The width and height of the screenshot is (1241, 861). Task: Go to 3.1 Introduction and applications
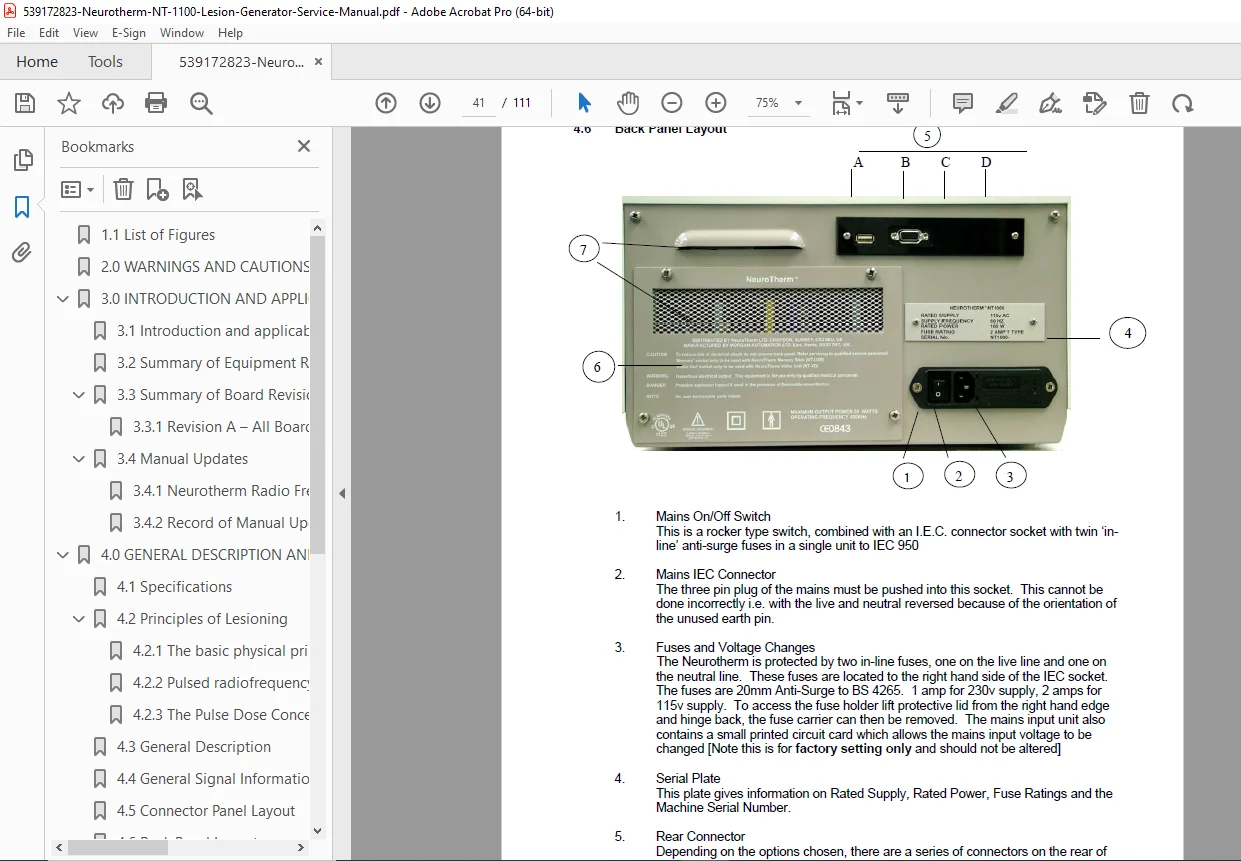(213, 331)
